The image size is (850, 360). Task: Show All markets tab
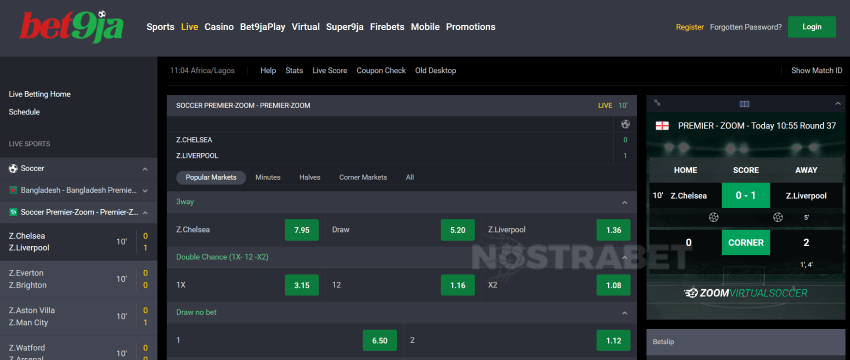tap(410, 177)
